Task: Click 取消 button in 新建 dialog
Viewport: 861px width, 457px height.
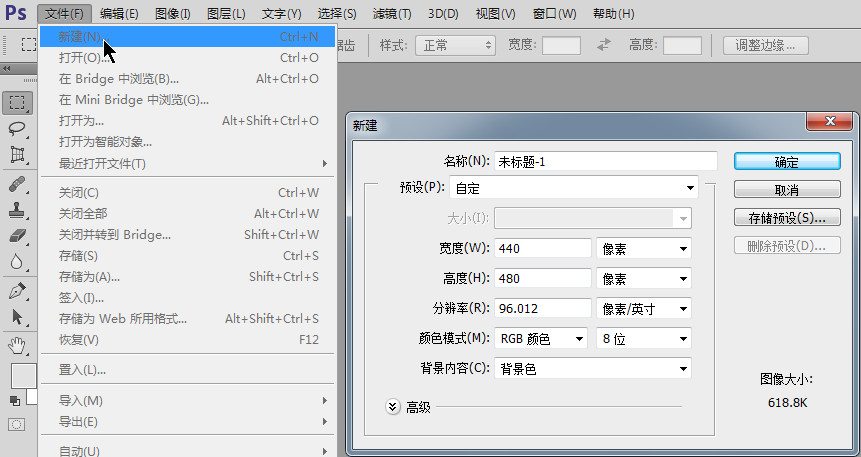Action: [x=787, y=190]
